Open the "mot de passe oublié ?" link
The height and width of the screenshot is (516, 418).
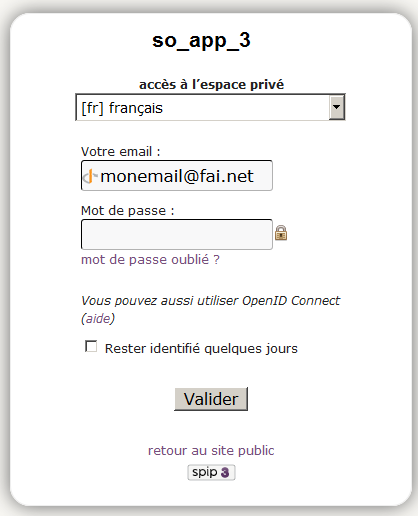tap(150, 260)
